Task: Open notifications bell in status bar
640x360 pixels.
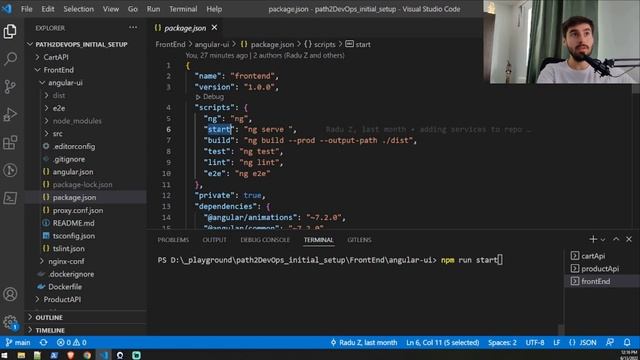Action: point(627,342)
